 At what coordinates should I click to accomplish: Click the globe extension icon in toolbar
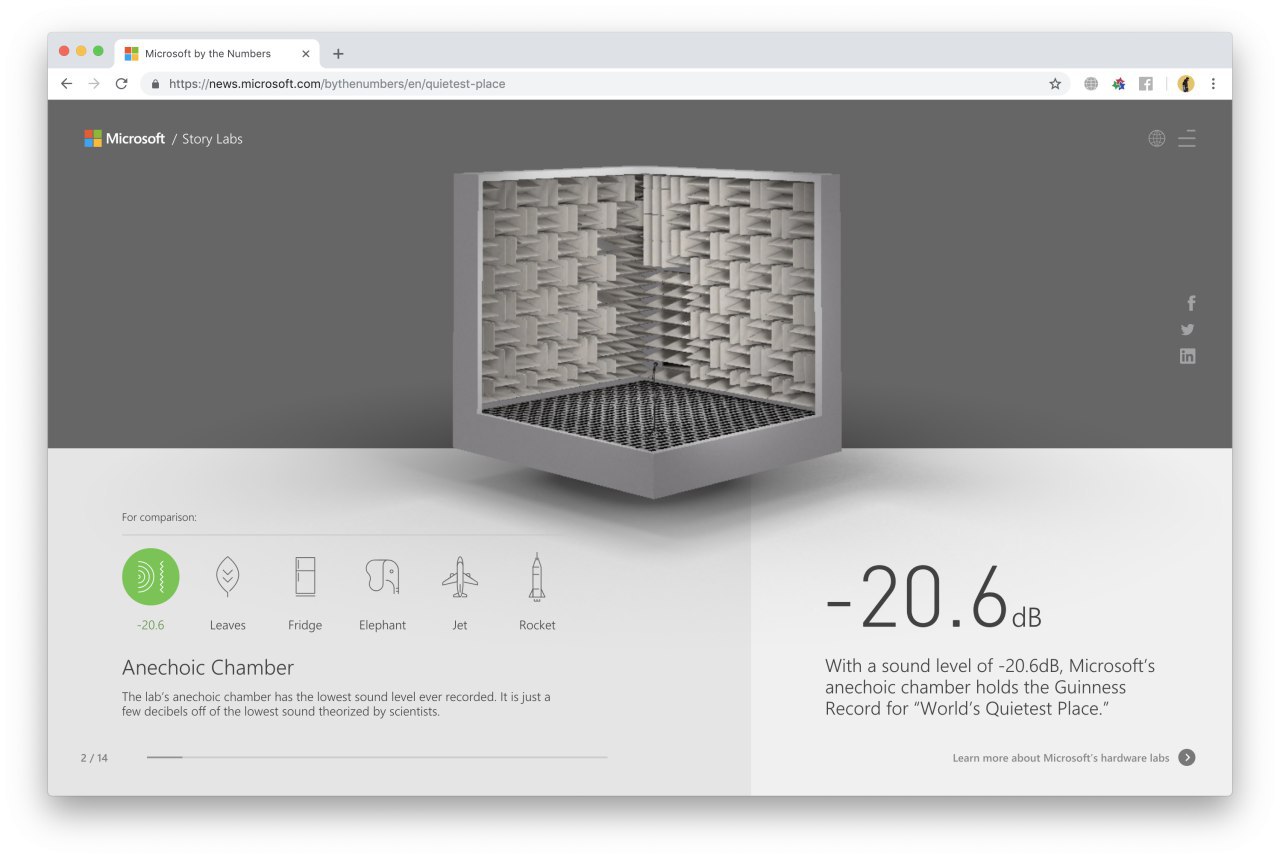1091,84
